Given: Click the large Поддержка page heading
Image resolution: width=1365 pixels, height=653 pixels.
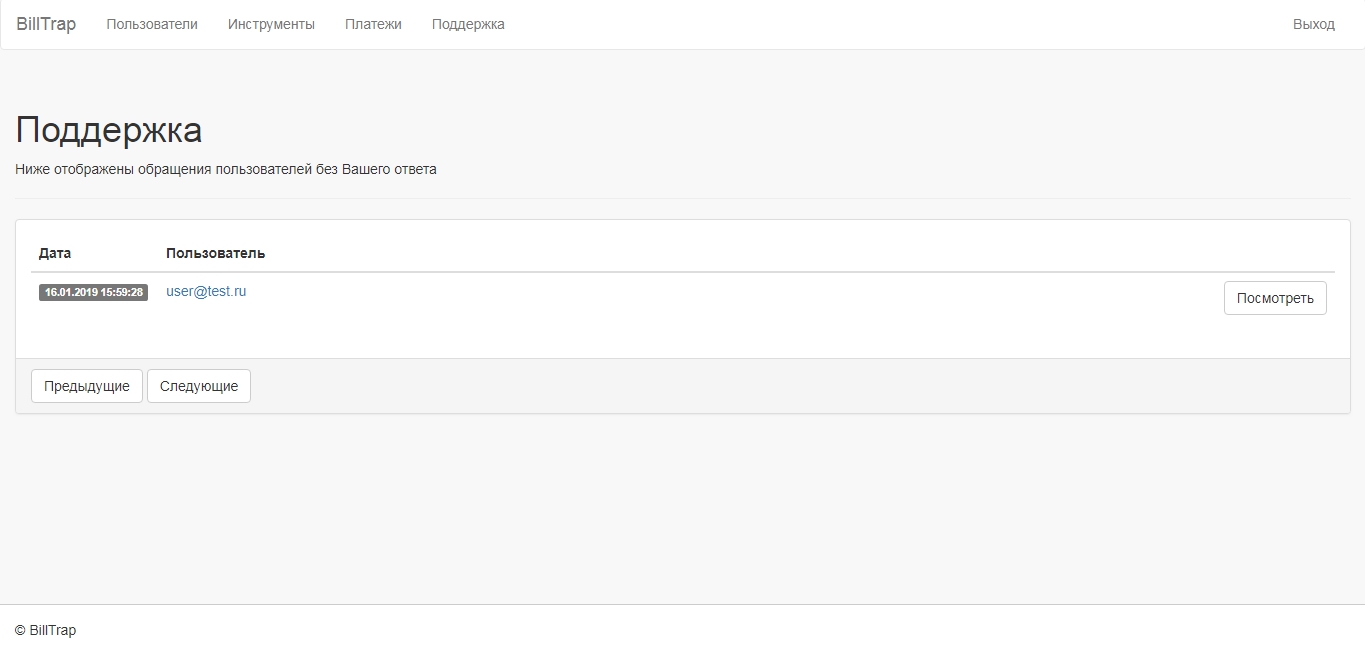Looking at the screenshot, I should click(x=109, y=130).
